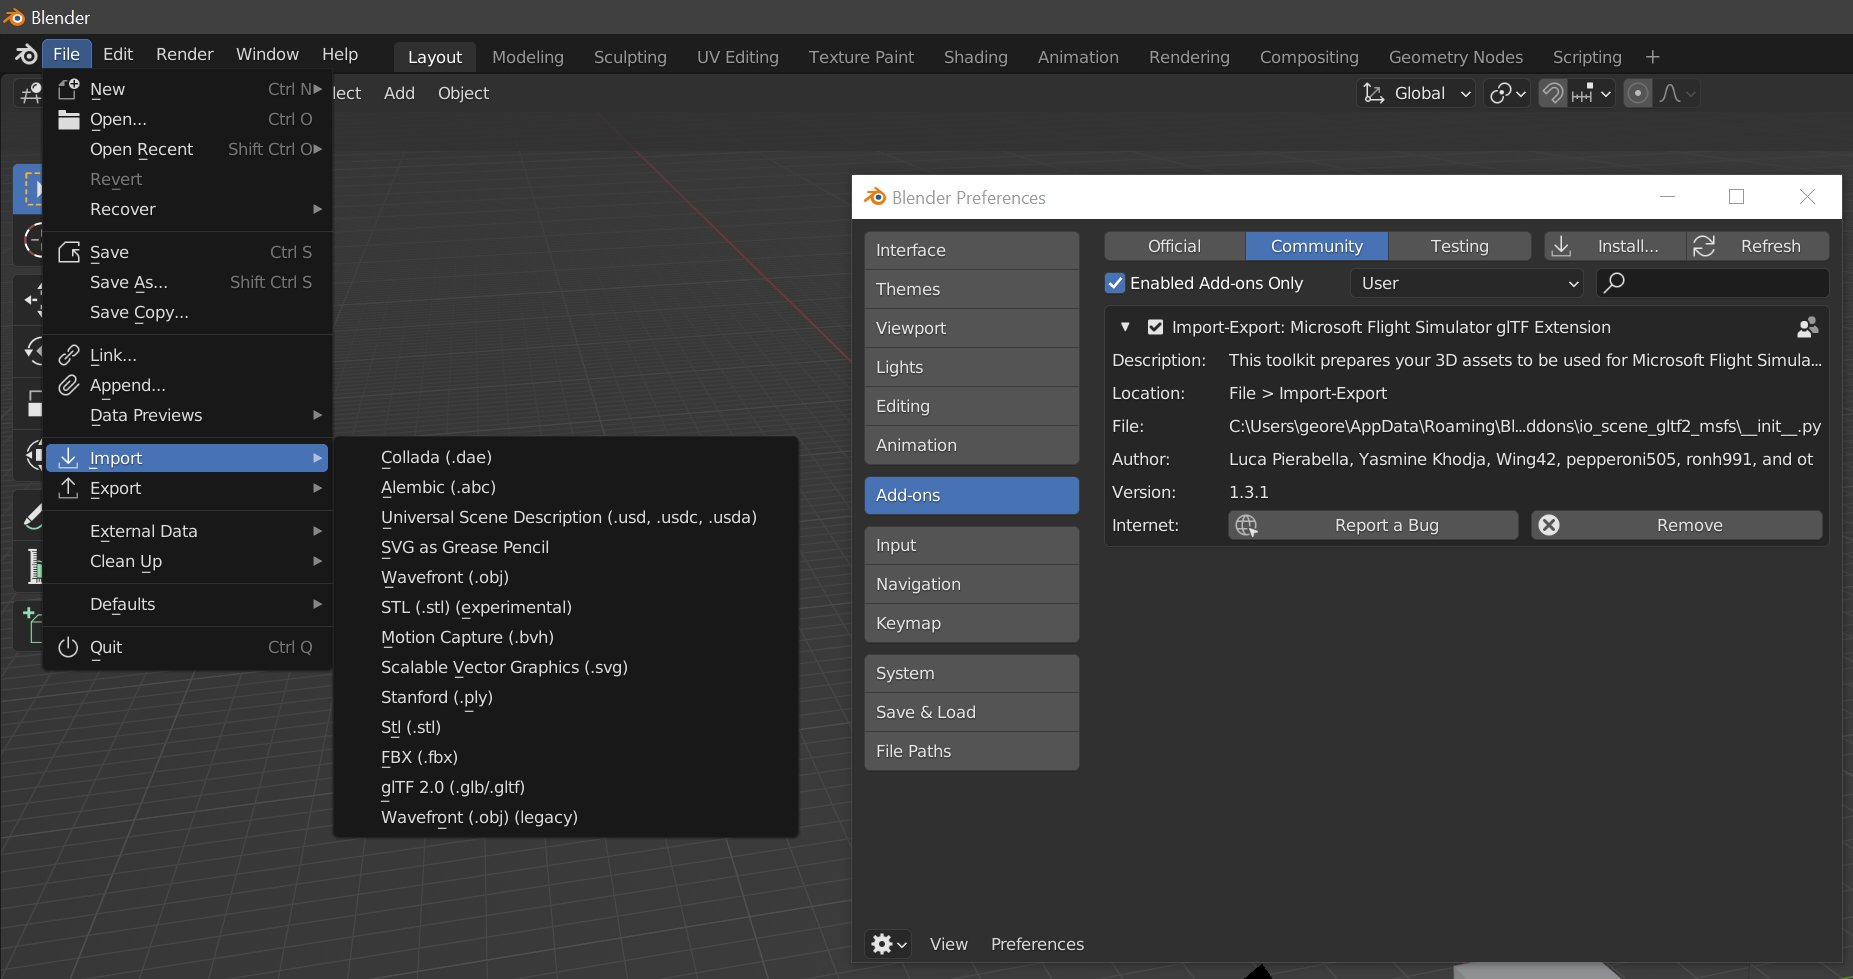
Task: Disable the Microsoft Flight Simulator glTF add-on
Action: 1155,327
